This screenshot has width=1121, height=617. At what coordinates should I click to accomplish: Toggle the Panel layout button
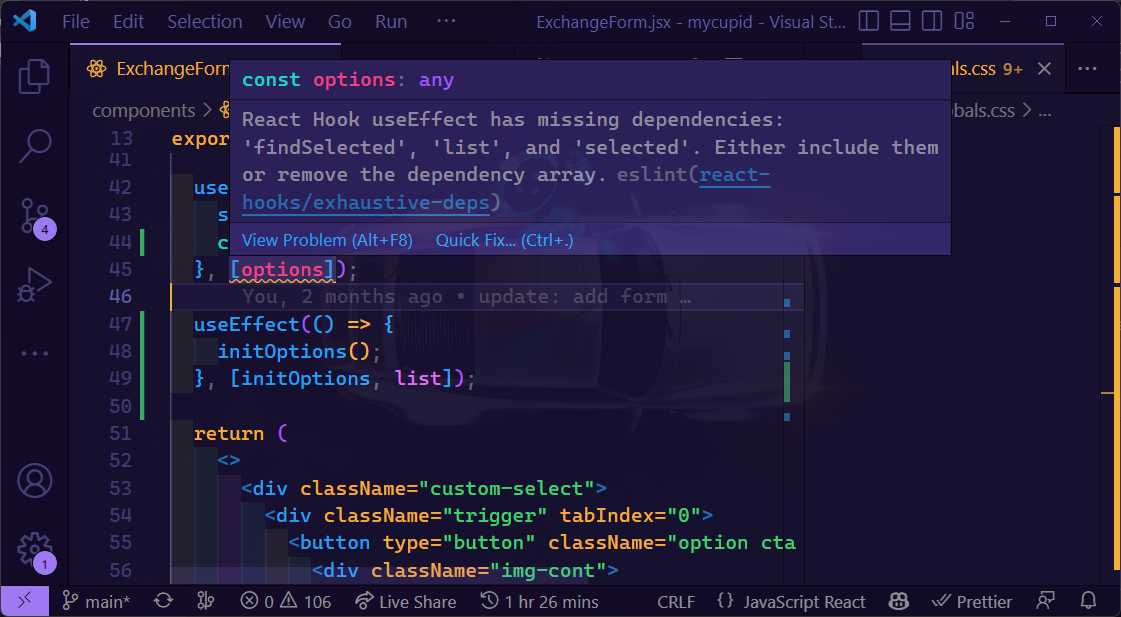point(901,20)
